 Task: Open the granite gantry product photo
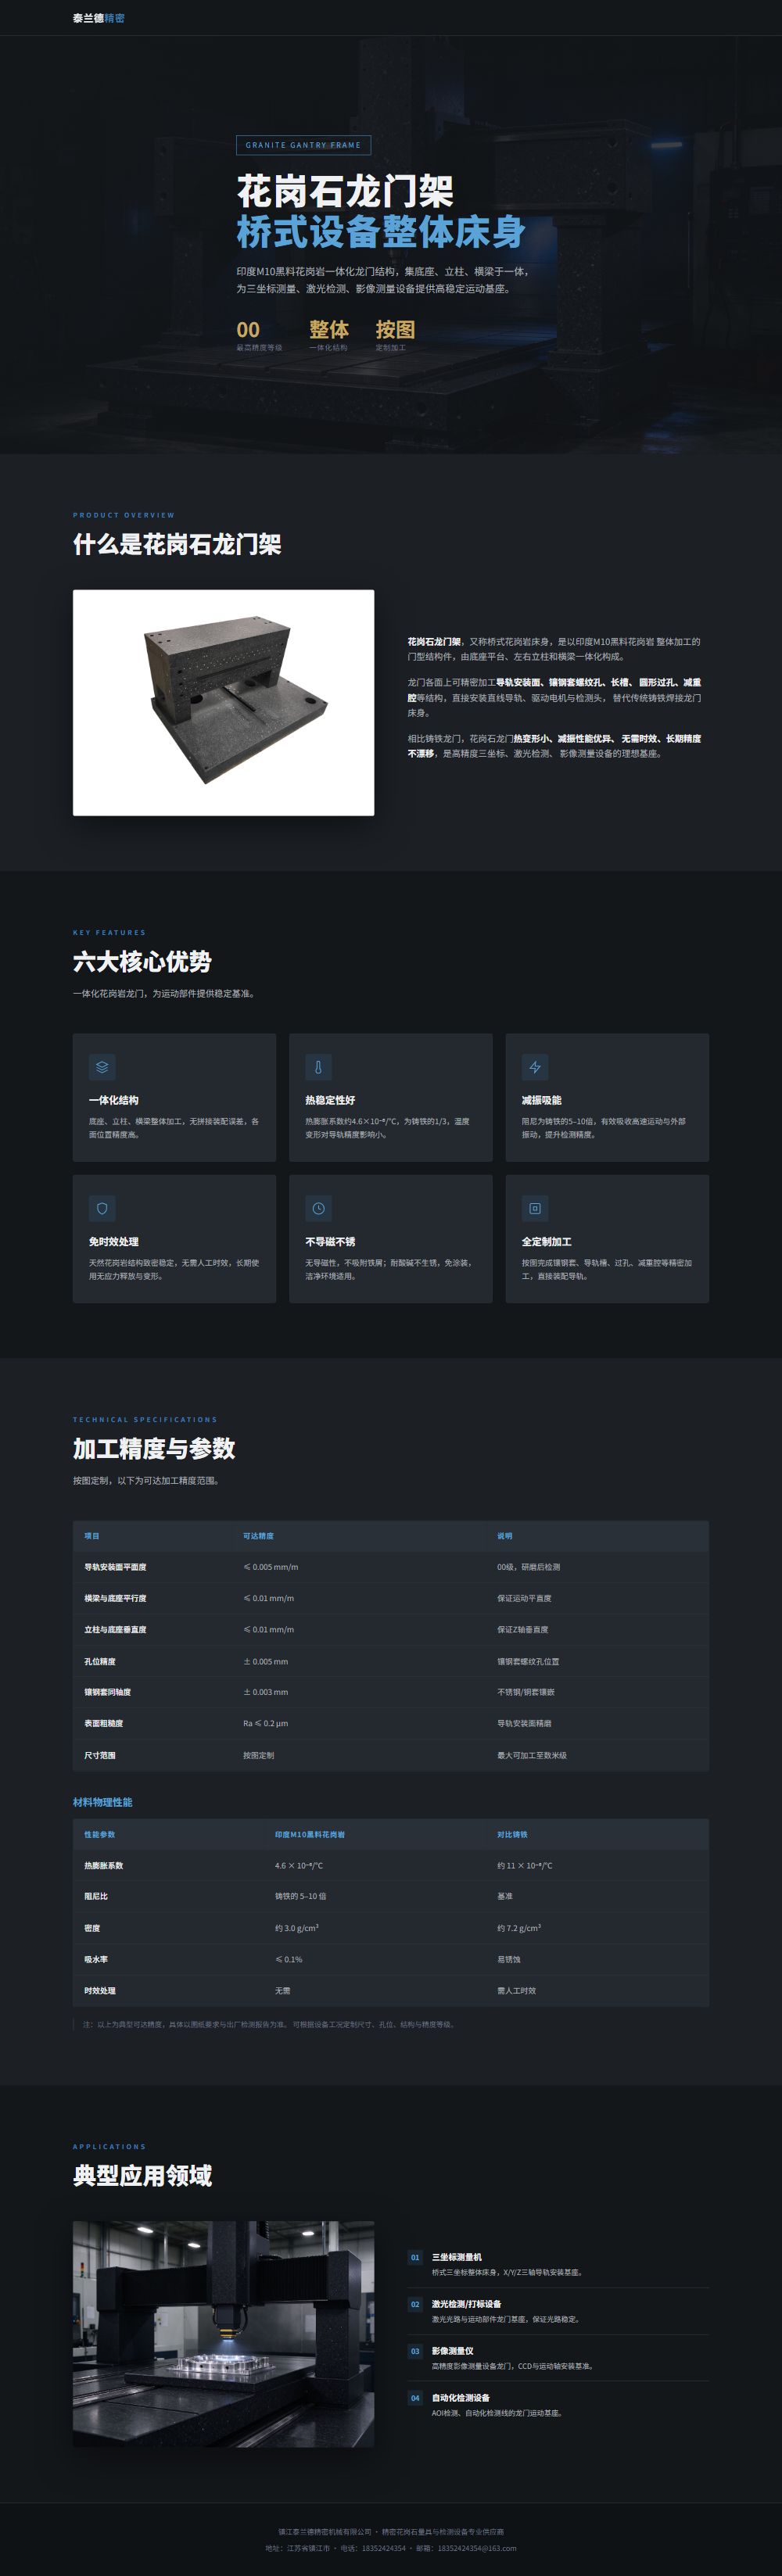pos(224,702)
